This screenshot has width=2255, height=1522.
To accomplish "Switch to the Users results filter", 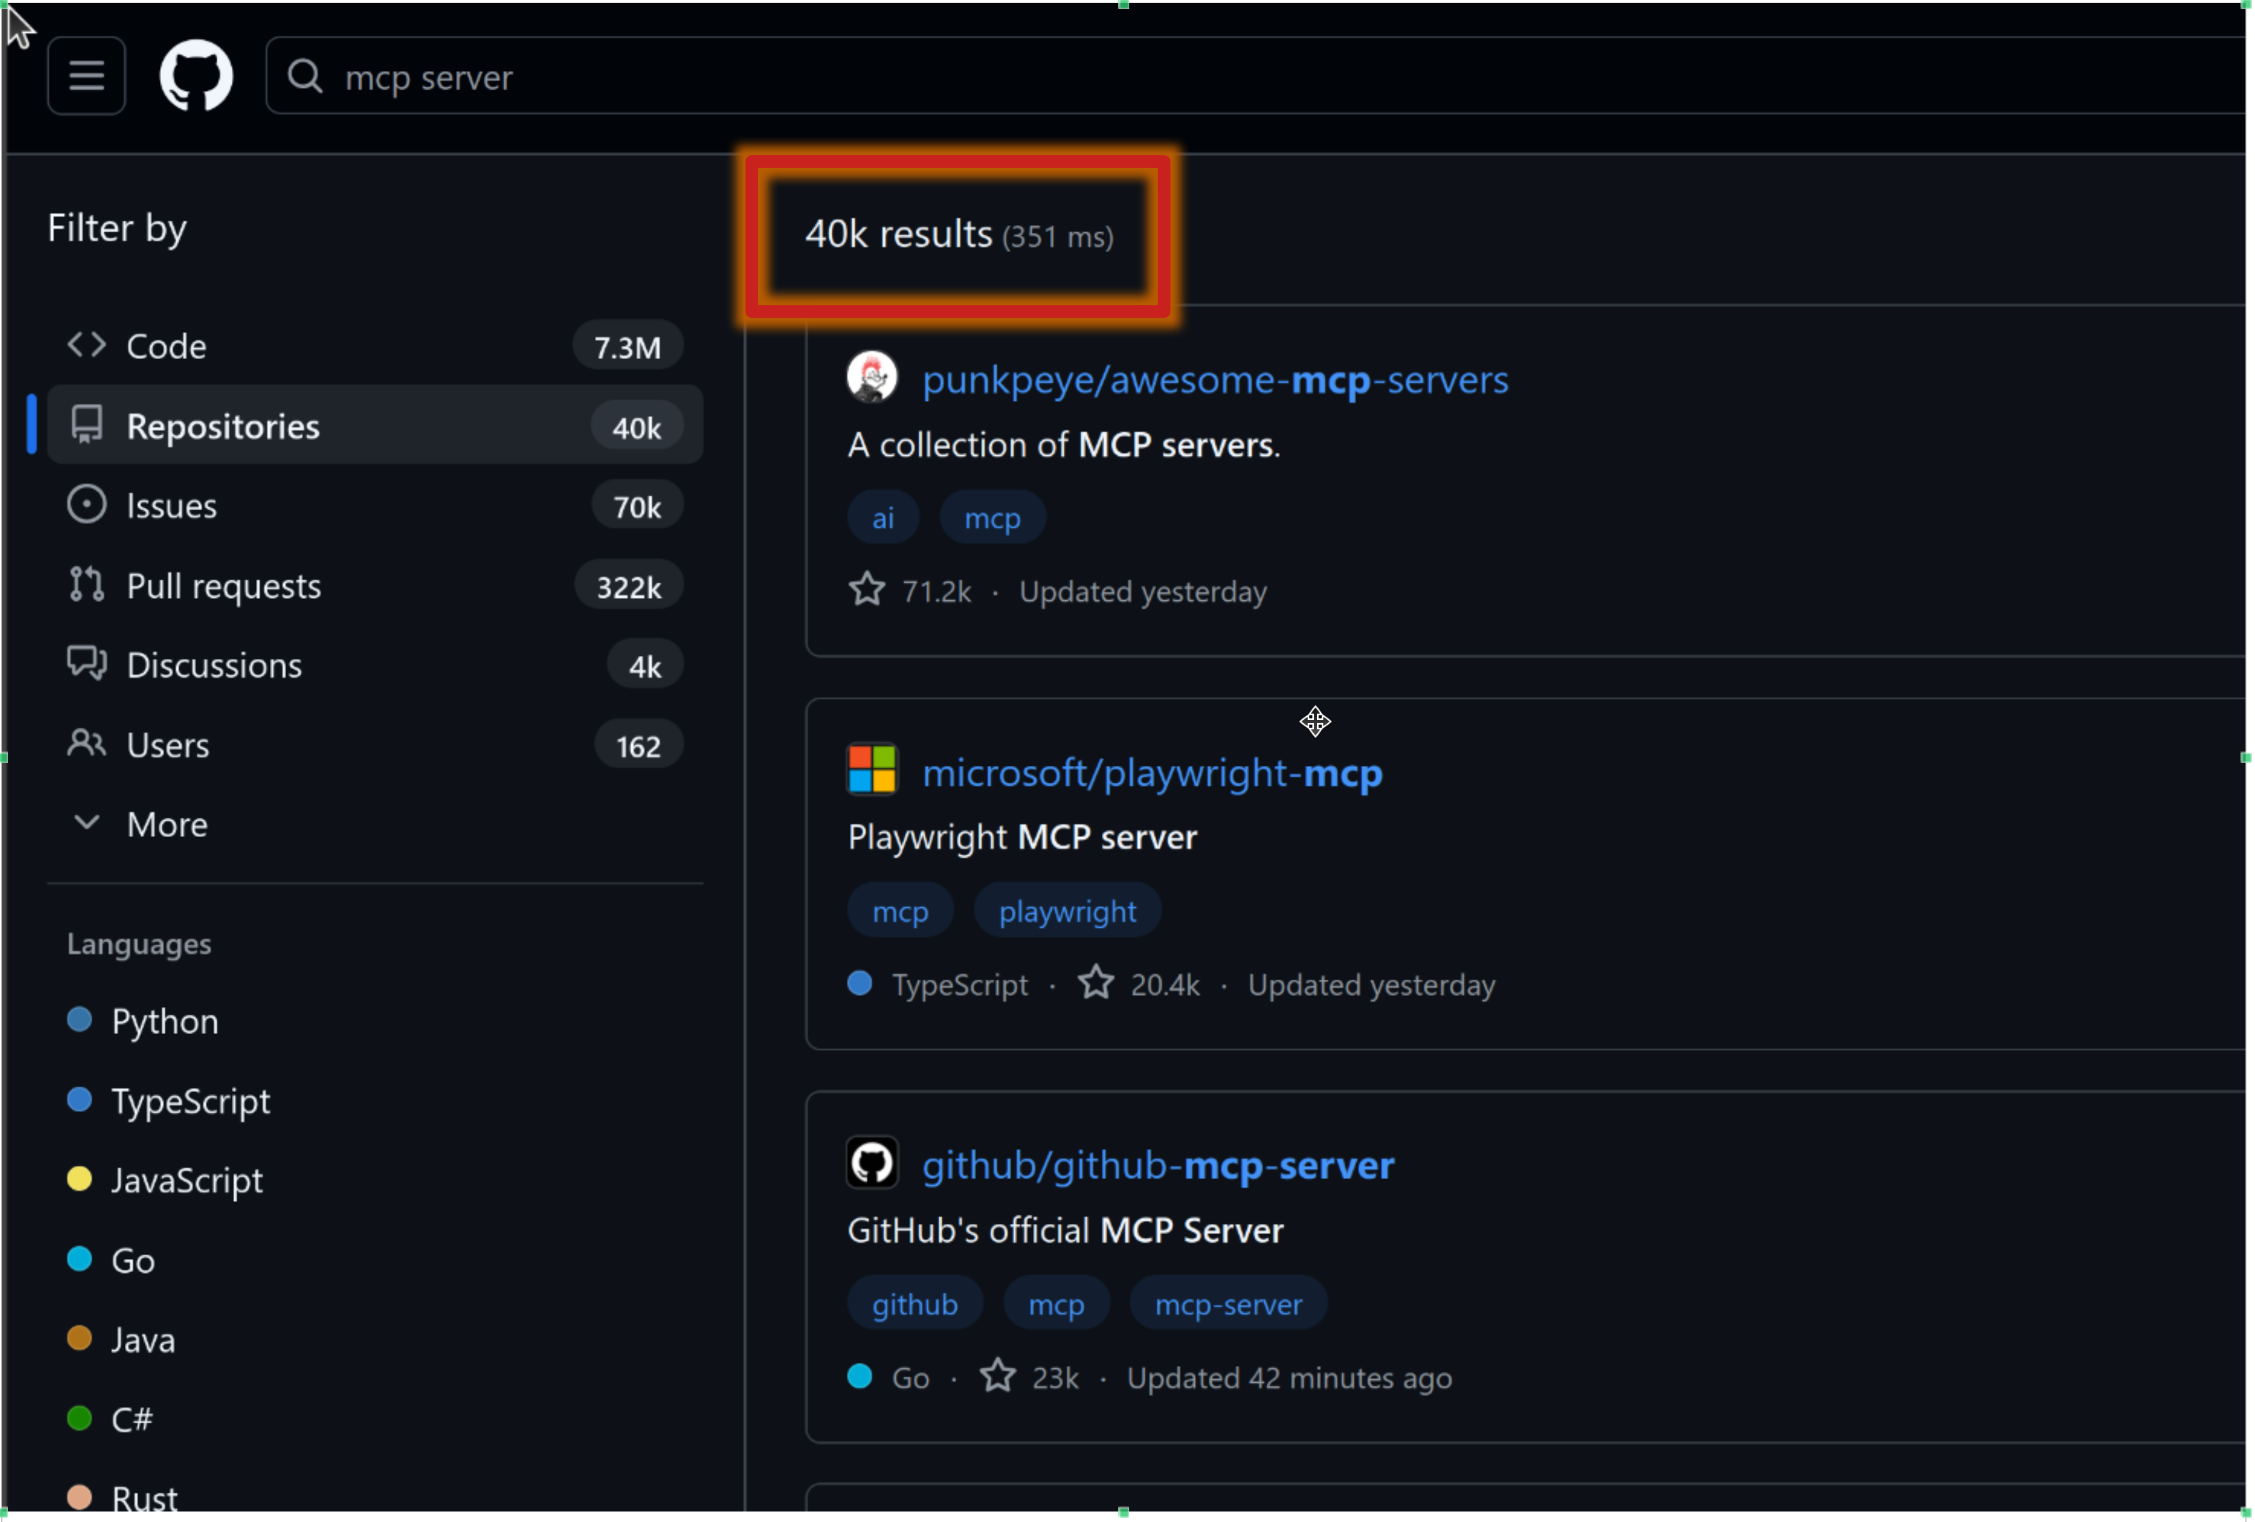I will tap(167, 744).
